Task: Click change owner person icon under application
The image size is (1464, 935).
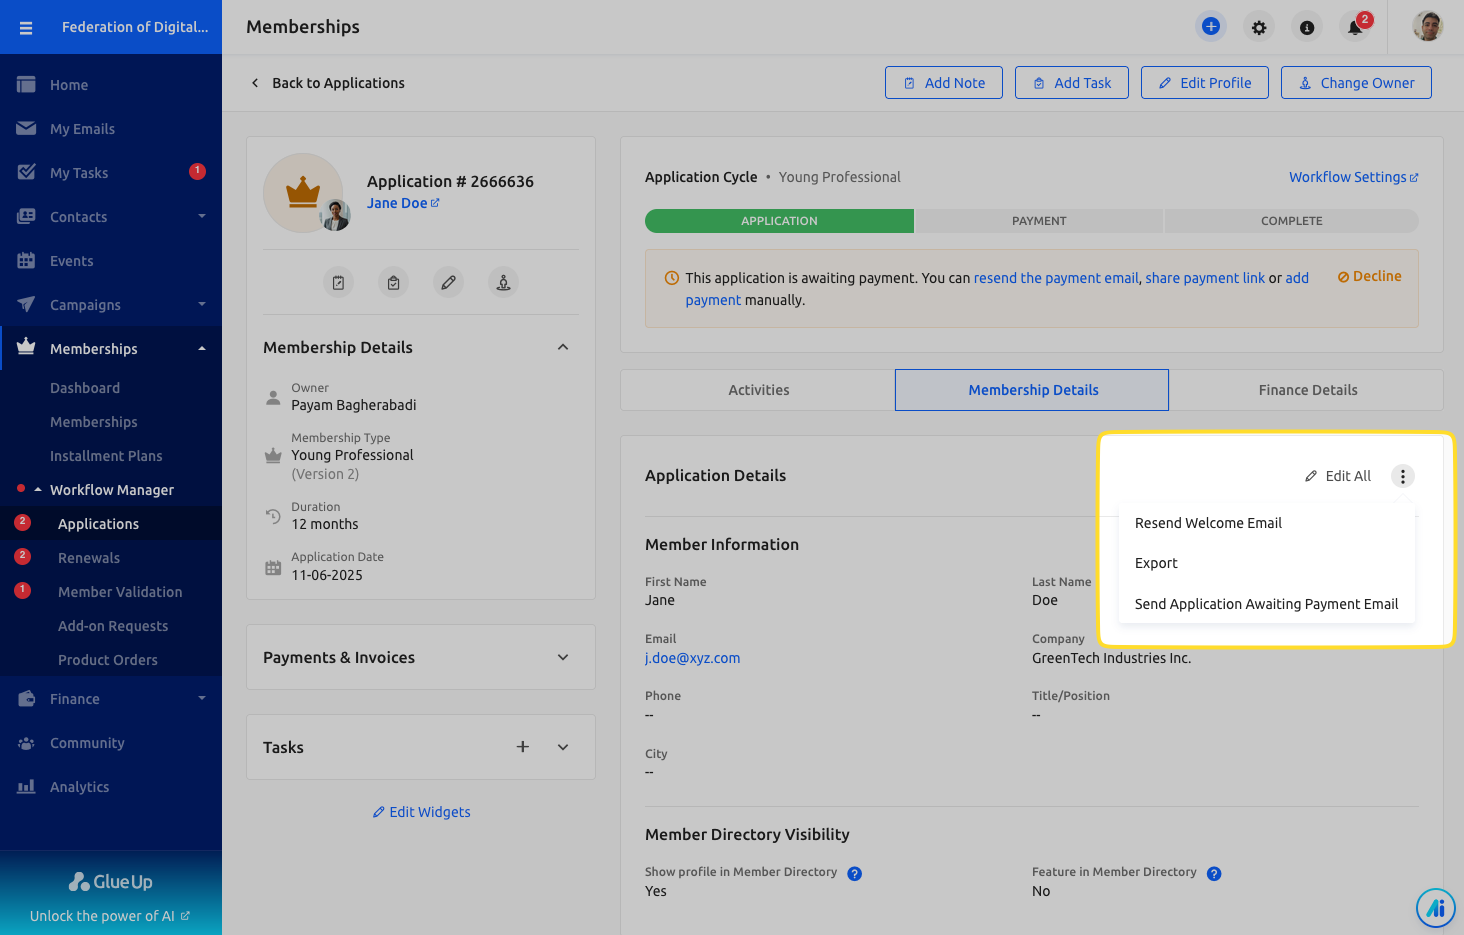Action: (504, 283)
